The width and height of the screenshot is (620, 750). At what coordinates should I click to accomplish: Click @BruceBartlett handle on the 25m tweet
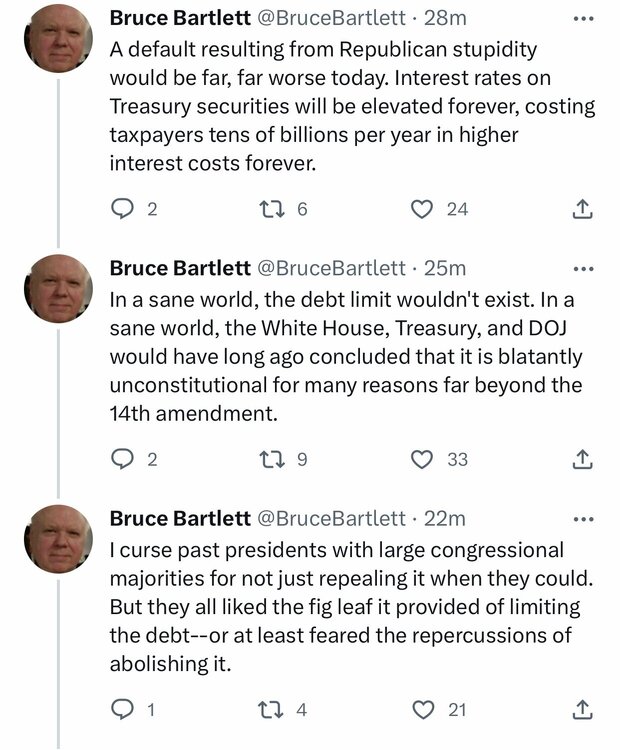(x=332, y=269)
